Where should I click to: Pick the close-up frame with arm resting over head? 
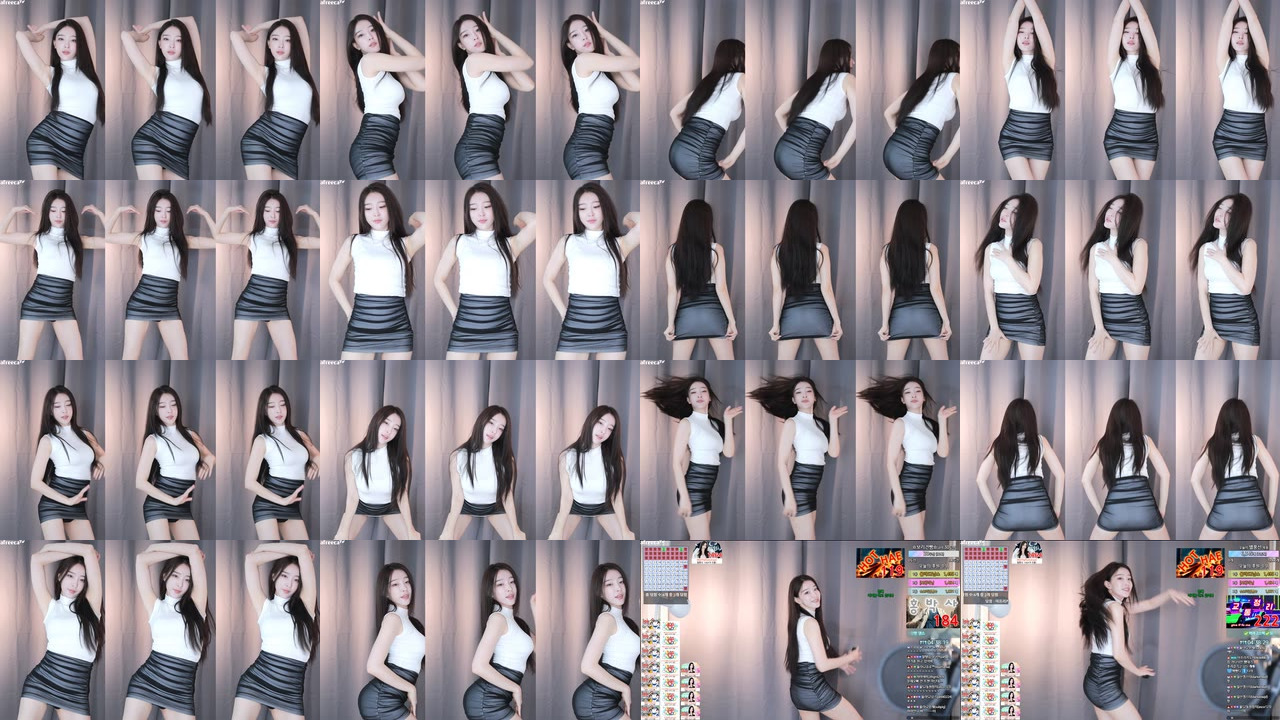(x=160, y=630)
